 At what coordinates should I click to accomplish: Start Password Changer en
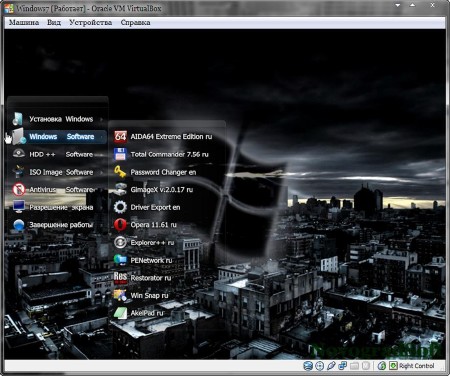coord(163,172)
